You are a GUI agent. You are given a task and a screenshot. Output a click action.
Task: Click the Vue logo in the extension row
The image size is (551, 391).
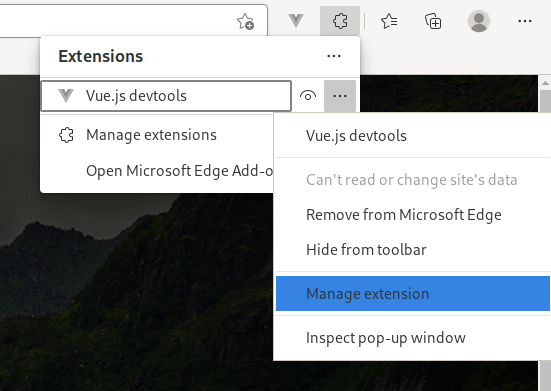pos(66,96)
